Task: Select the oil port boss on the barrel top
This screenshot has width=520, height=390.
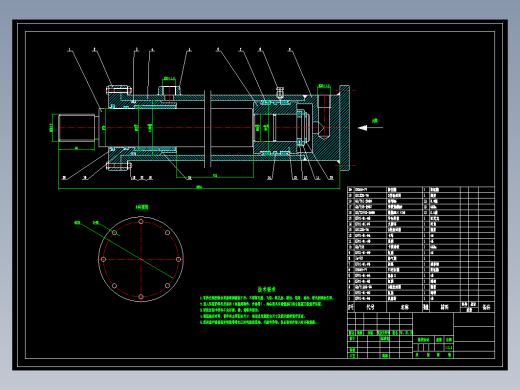Action: (x=169, y=90)
